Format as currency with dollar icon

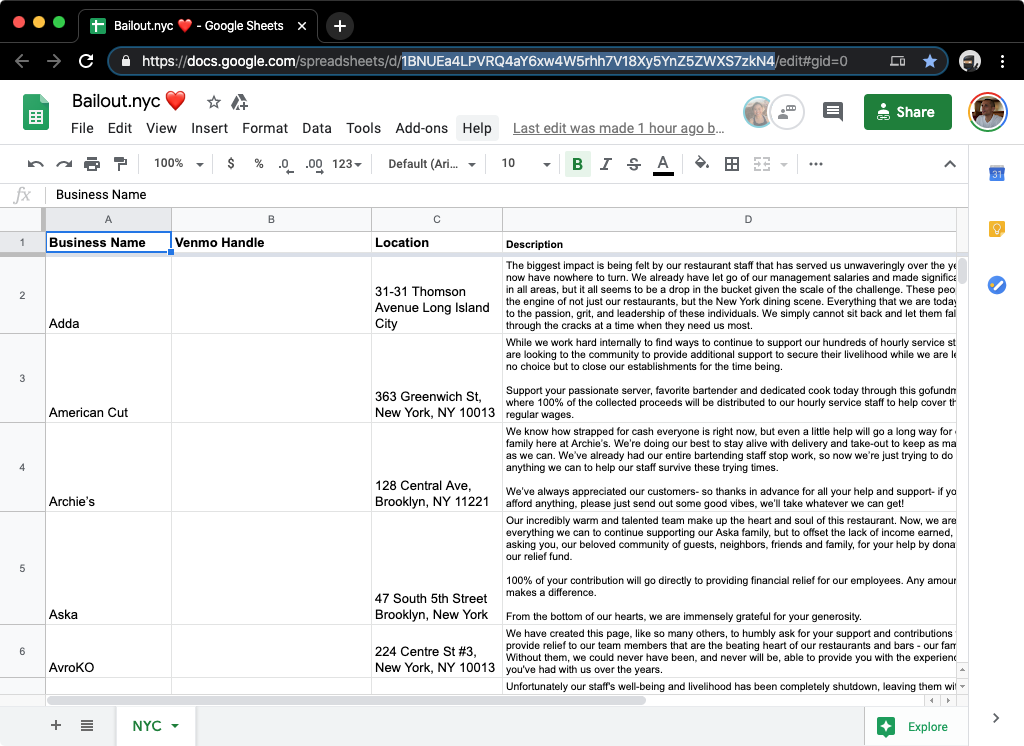click(x=231, y=163)
